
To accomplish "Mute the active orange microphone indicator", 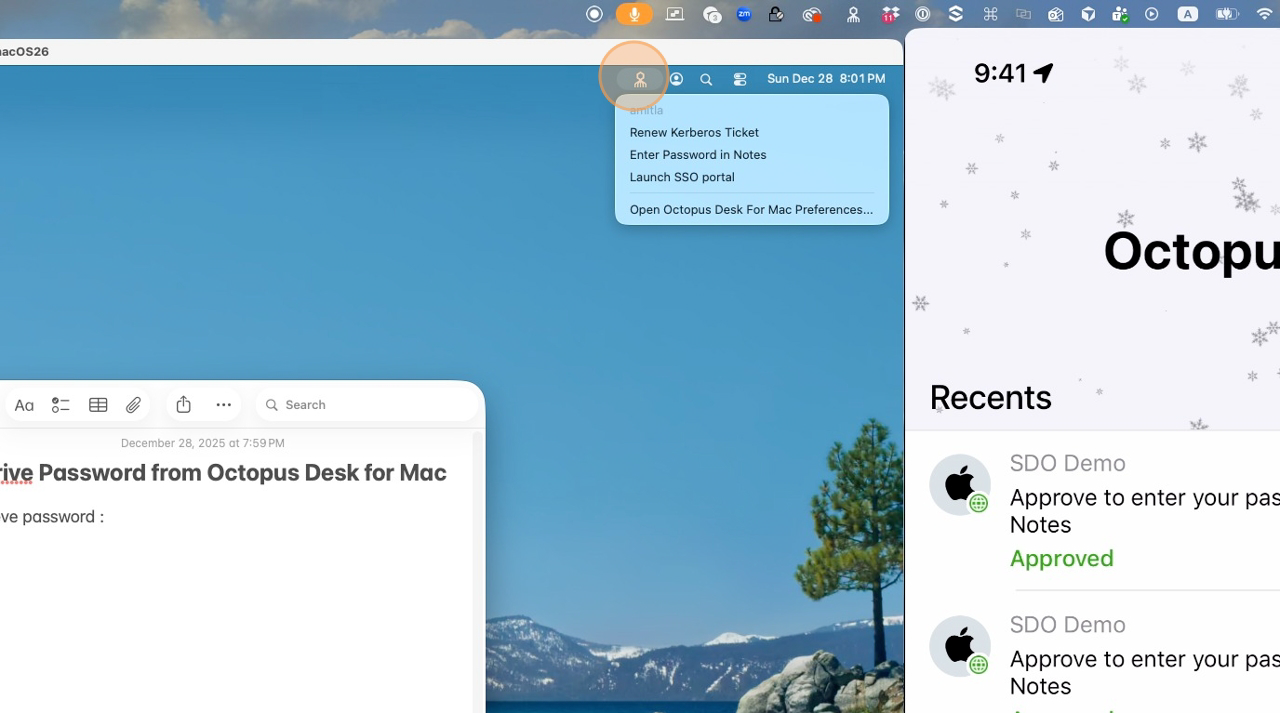I will (x=632, y=14).
